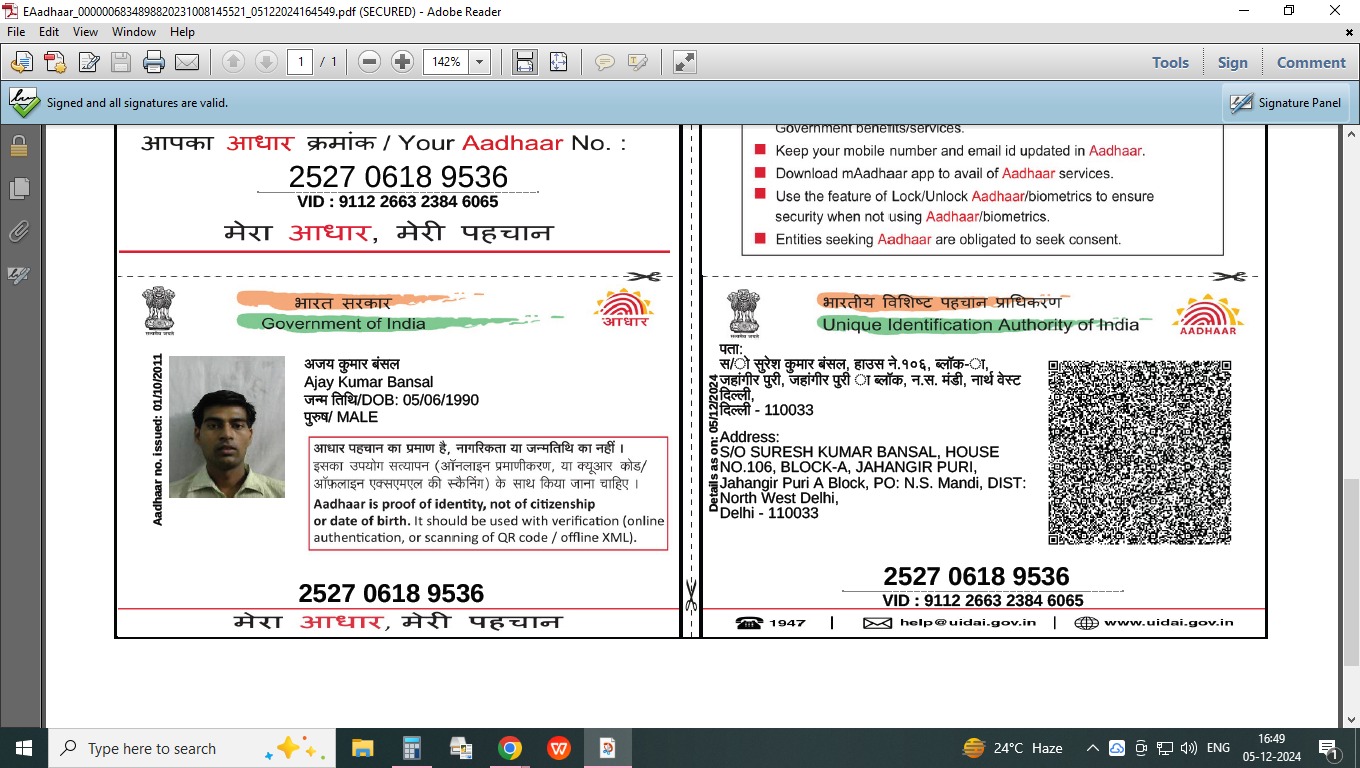Click the Zoom Out minus button
Screen dimensions: 1360x768
point(369,62)
